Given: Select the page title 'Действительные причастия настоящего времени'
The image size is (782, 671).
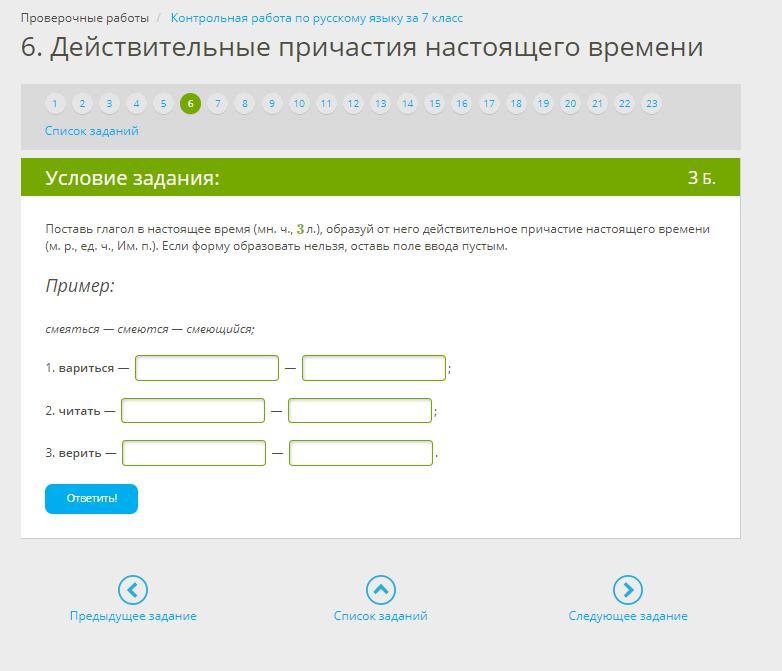Looking at the screenshot, I should 377,48.
